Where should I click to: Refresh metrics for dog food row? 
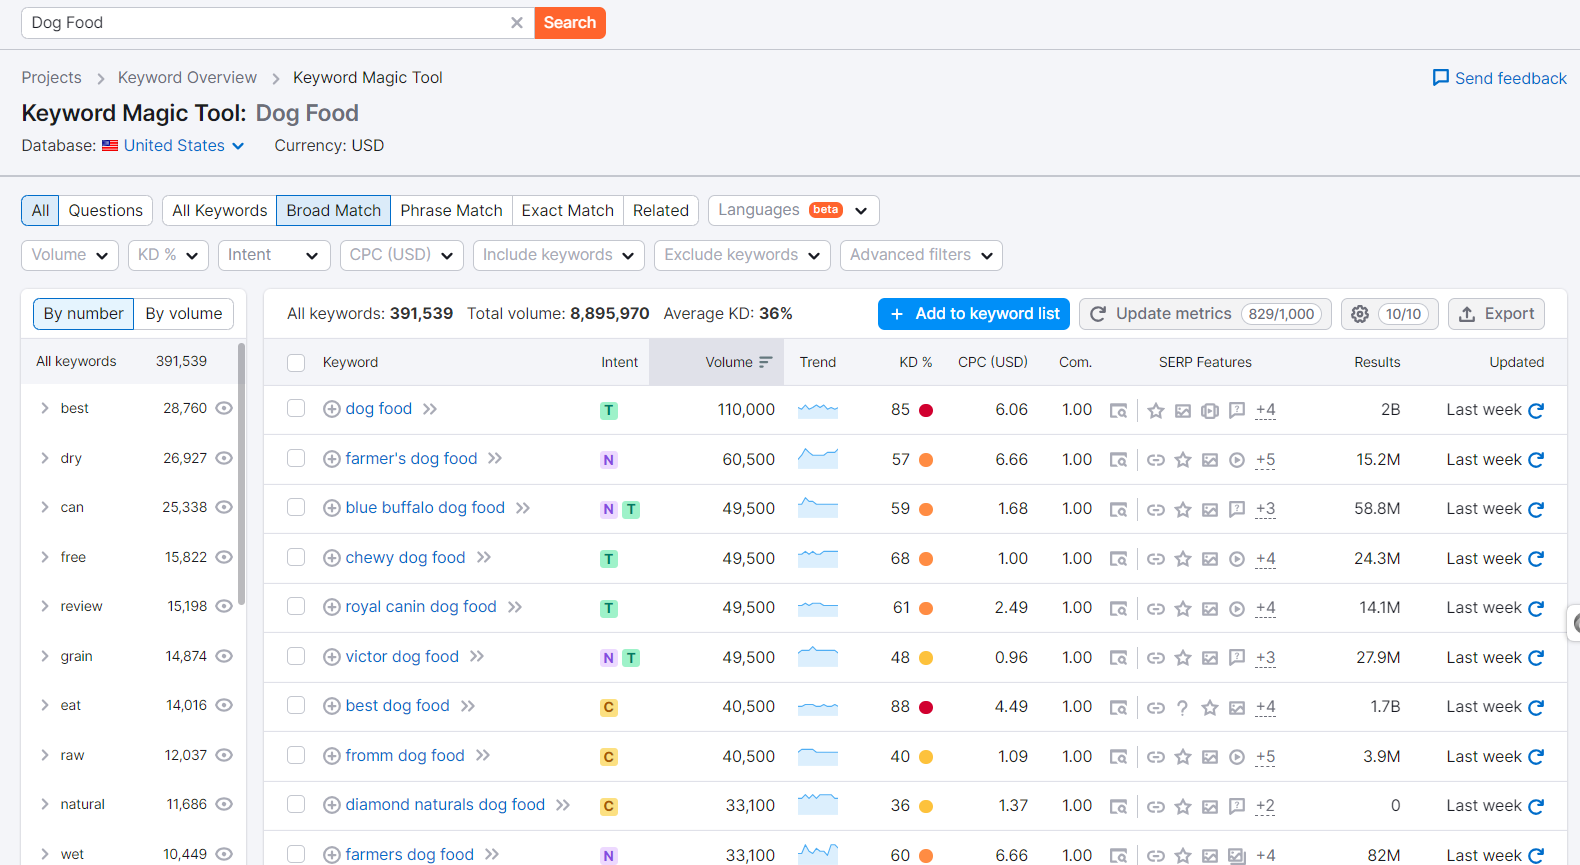[1536, 410]
